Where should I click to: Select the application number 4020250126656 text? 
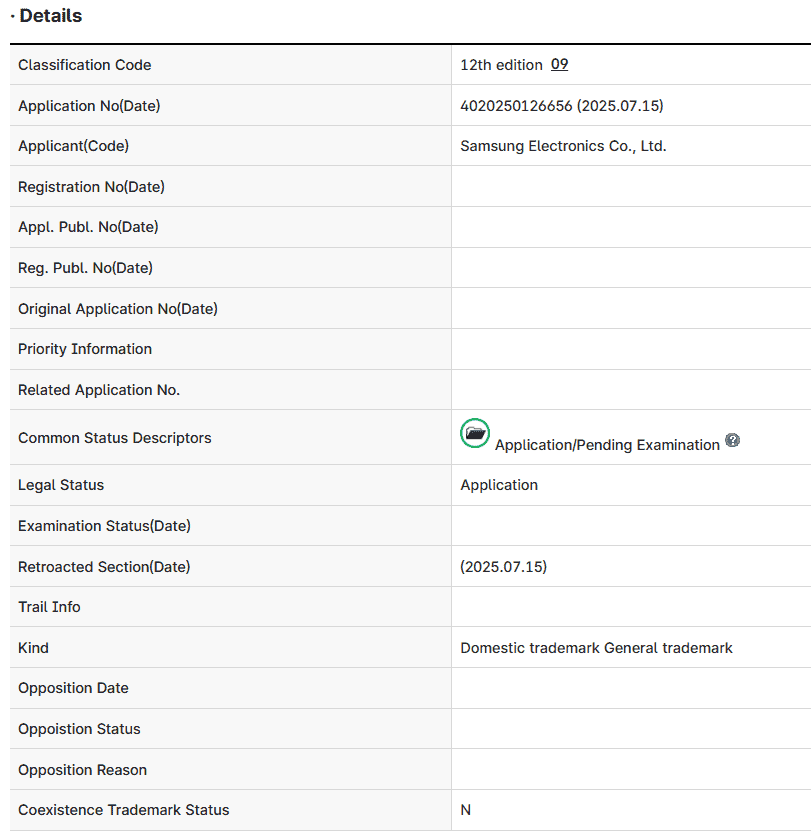(x=516, y=106)
